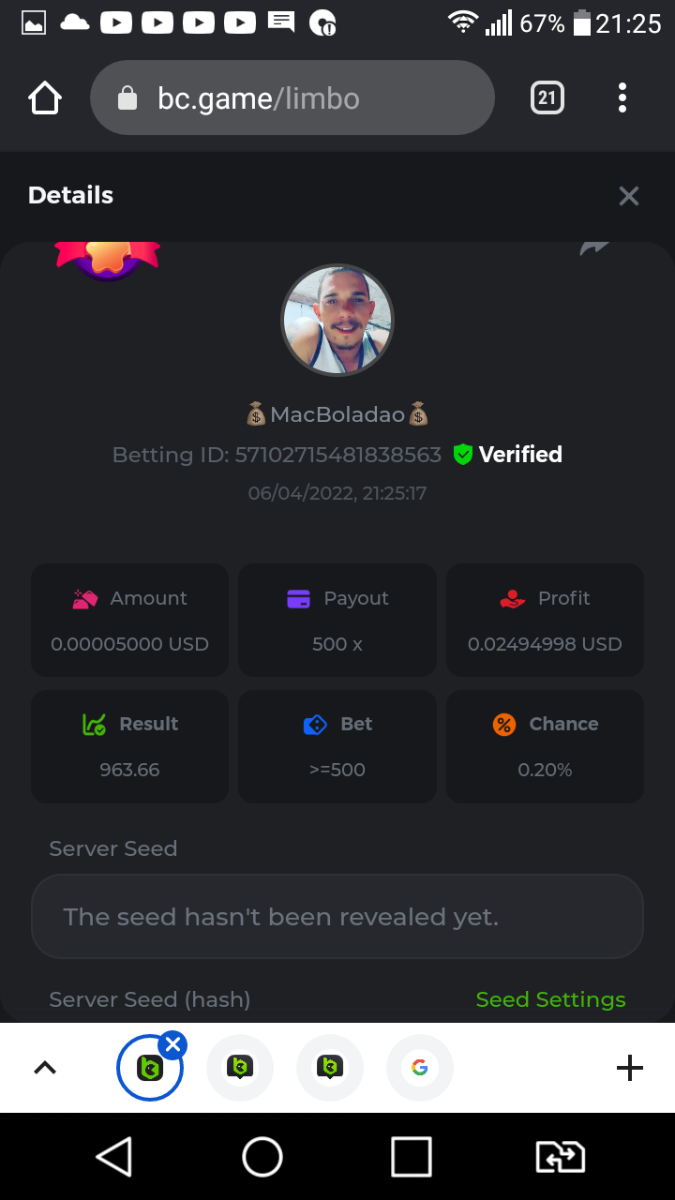Open the Seed Settings link

(550, 999)
